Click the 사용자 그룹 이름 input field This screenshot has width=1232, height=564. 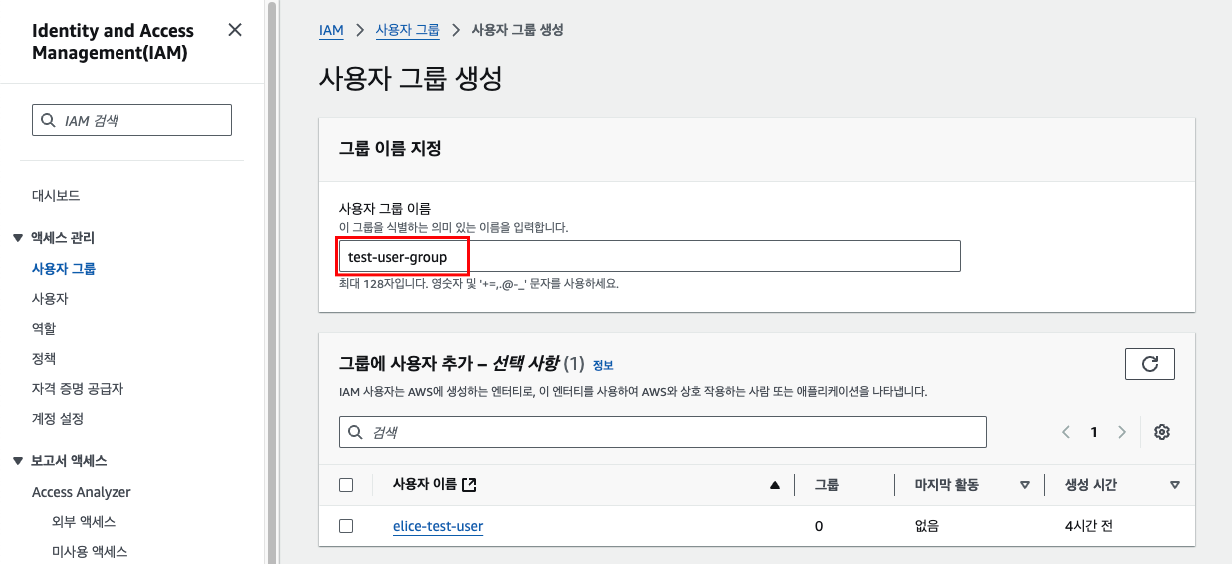[650, 256]
